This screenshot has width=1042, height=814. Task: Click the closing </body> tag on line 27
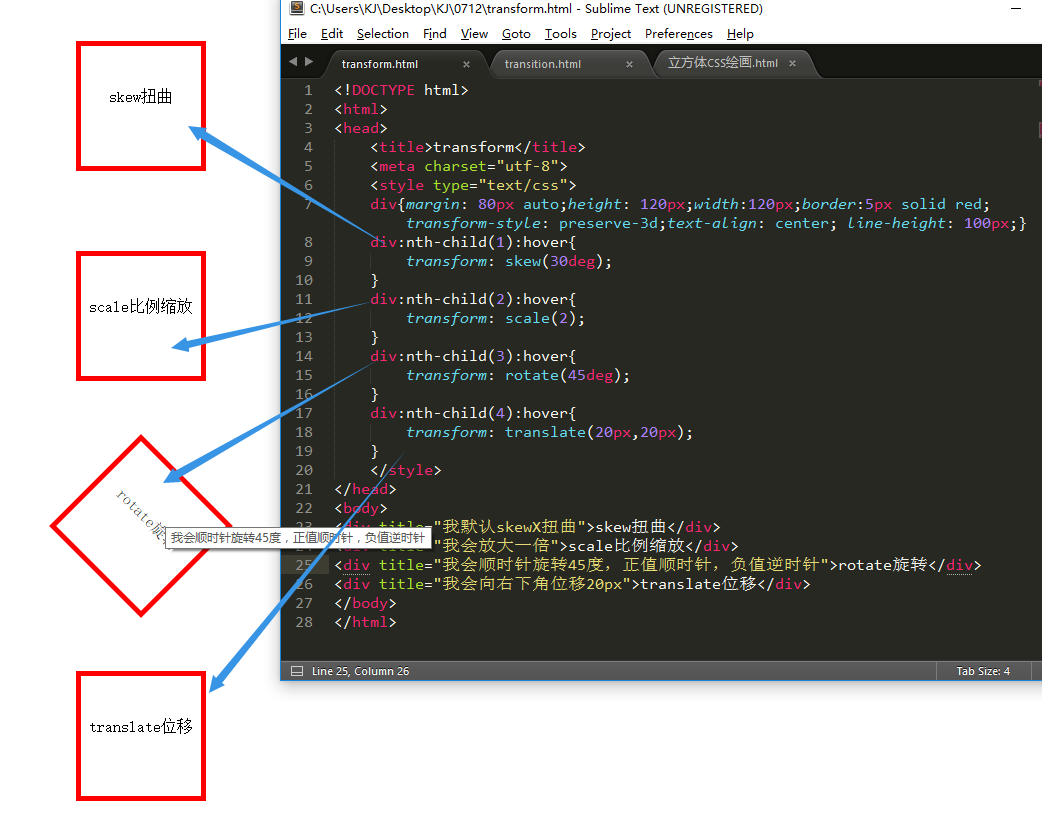pos(365,603)
